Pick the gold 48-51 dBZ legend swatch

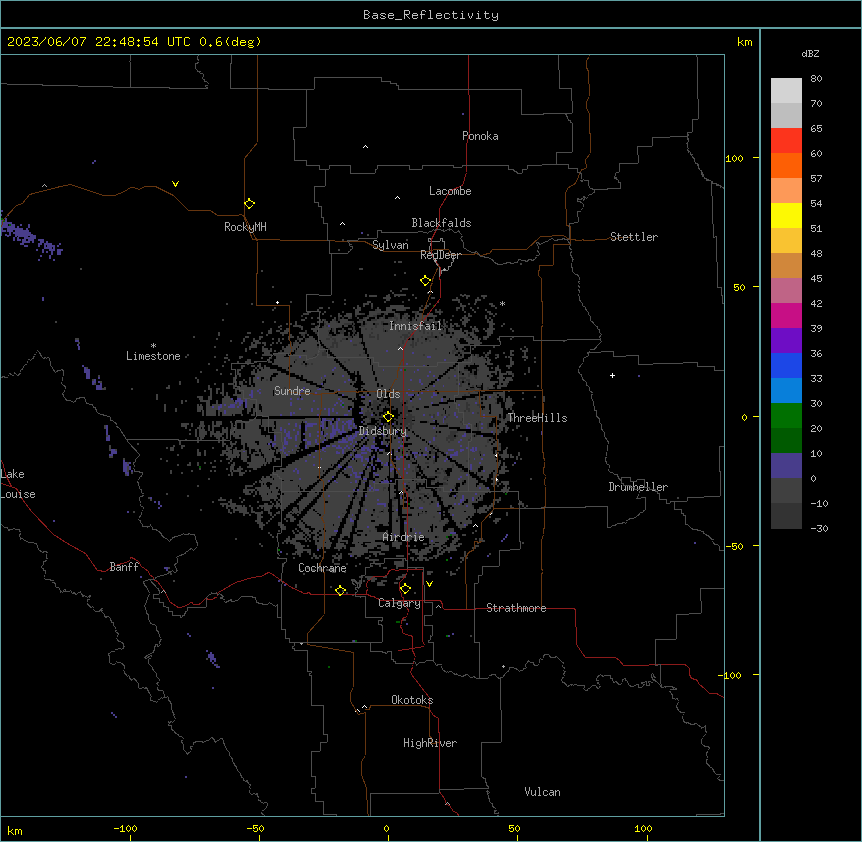click(786, 240)
